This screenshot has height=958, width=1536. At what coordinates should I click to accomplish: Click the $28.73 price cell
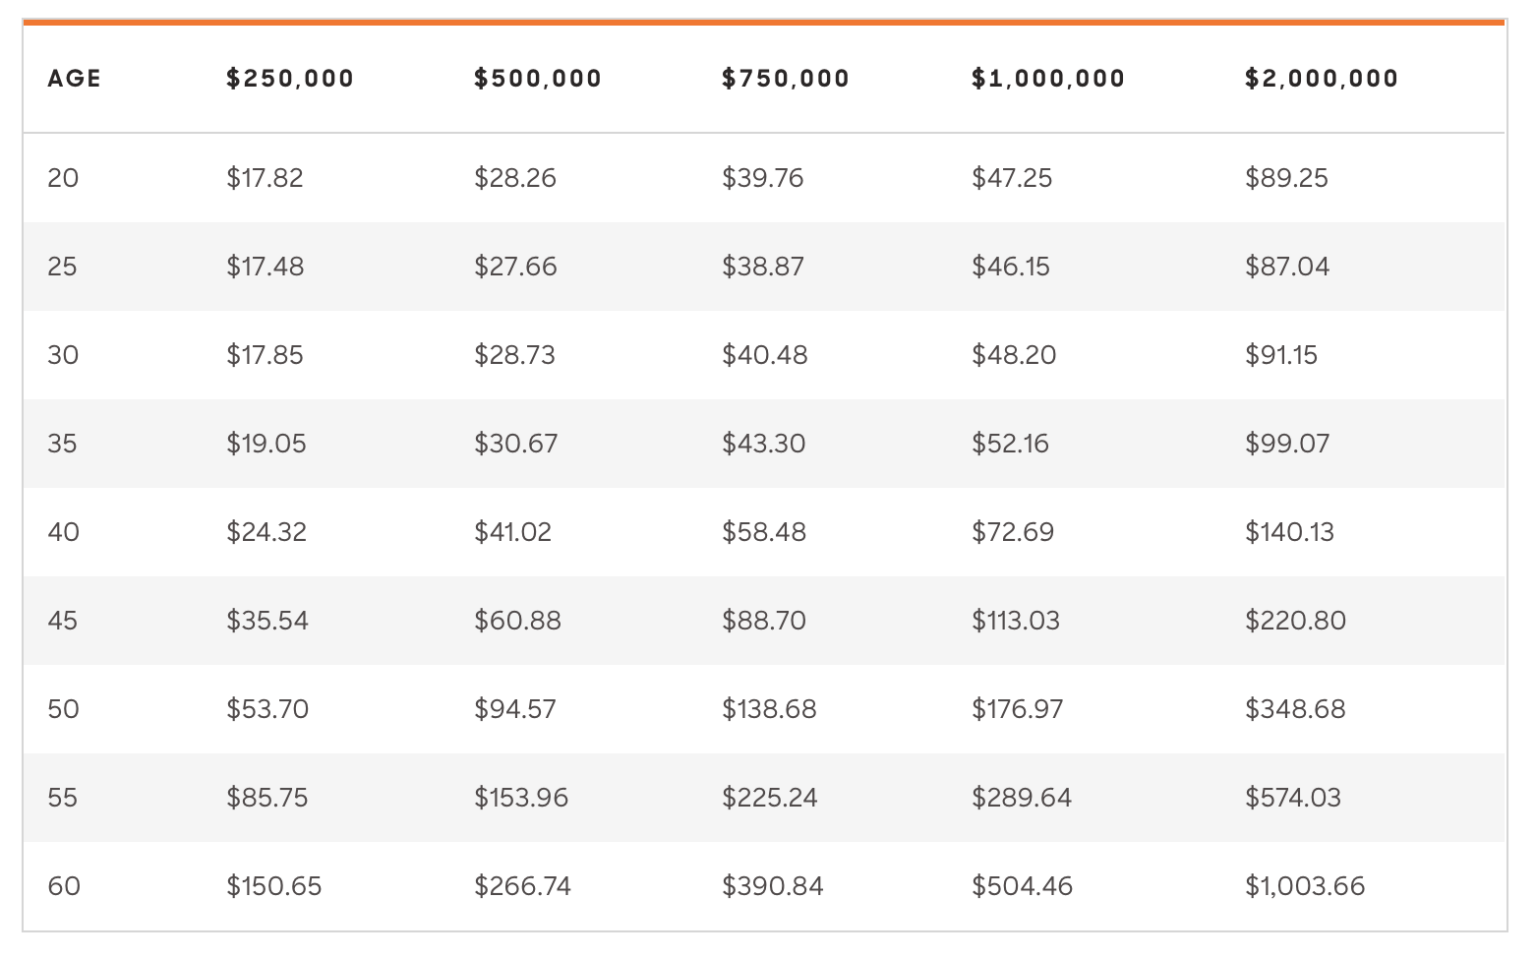514,355
